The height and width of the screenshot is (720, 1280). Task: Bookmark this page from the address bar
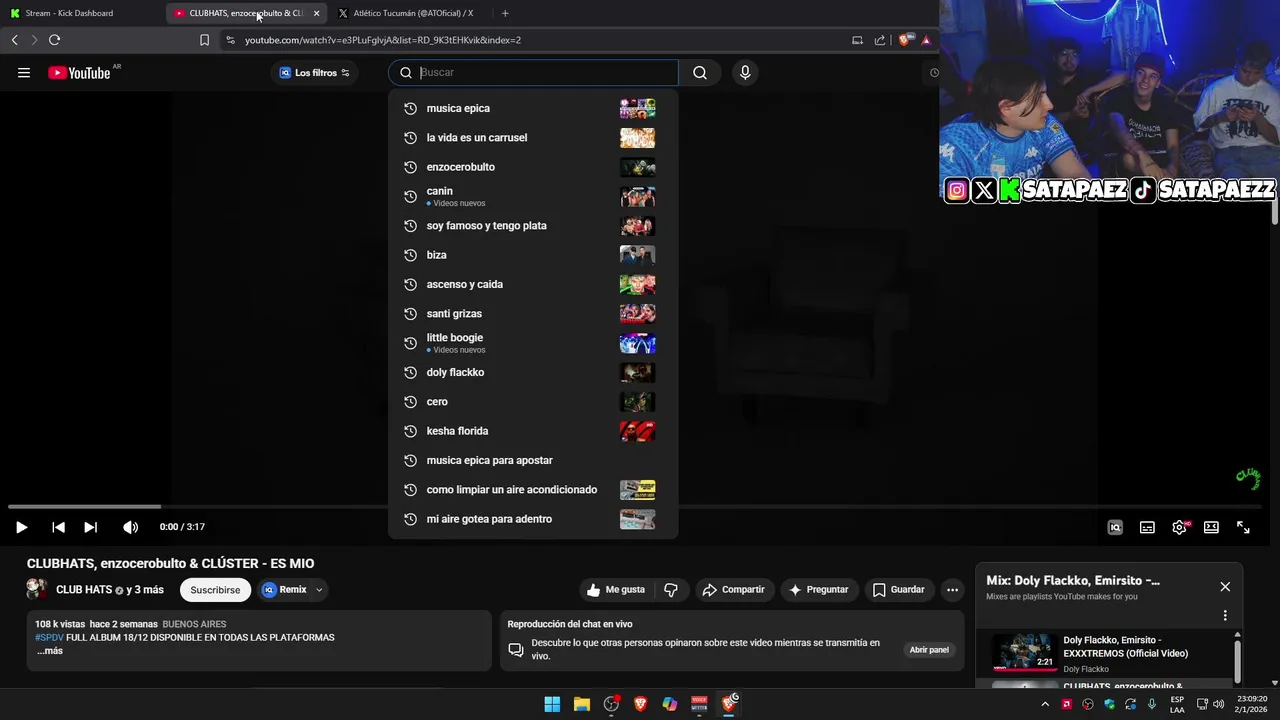tap(204, 40)
